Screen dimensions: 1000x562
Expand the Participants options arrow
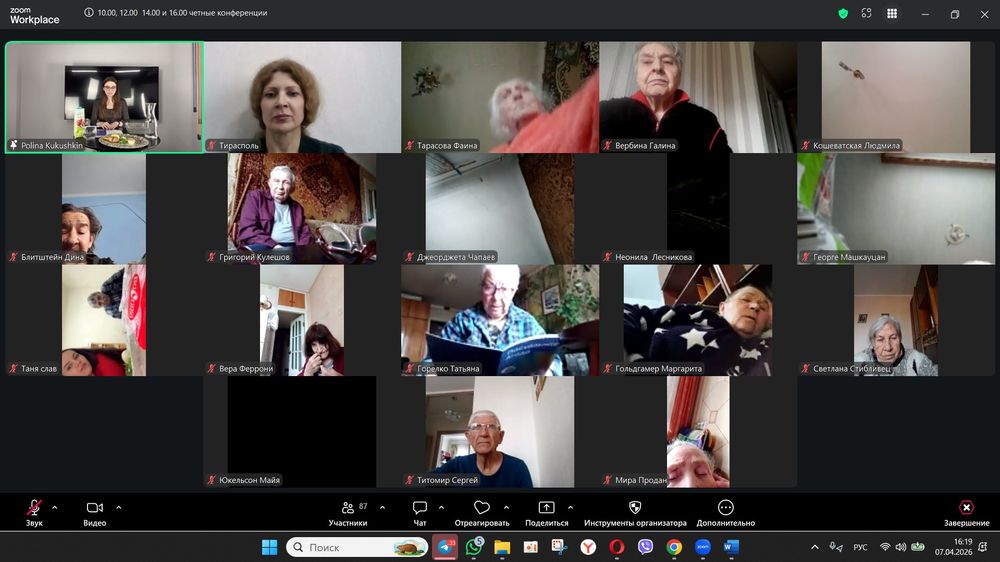point(382,507)
